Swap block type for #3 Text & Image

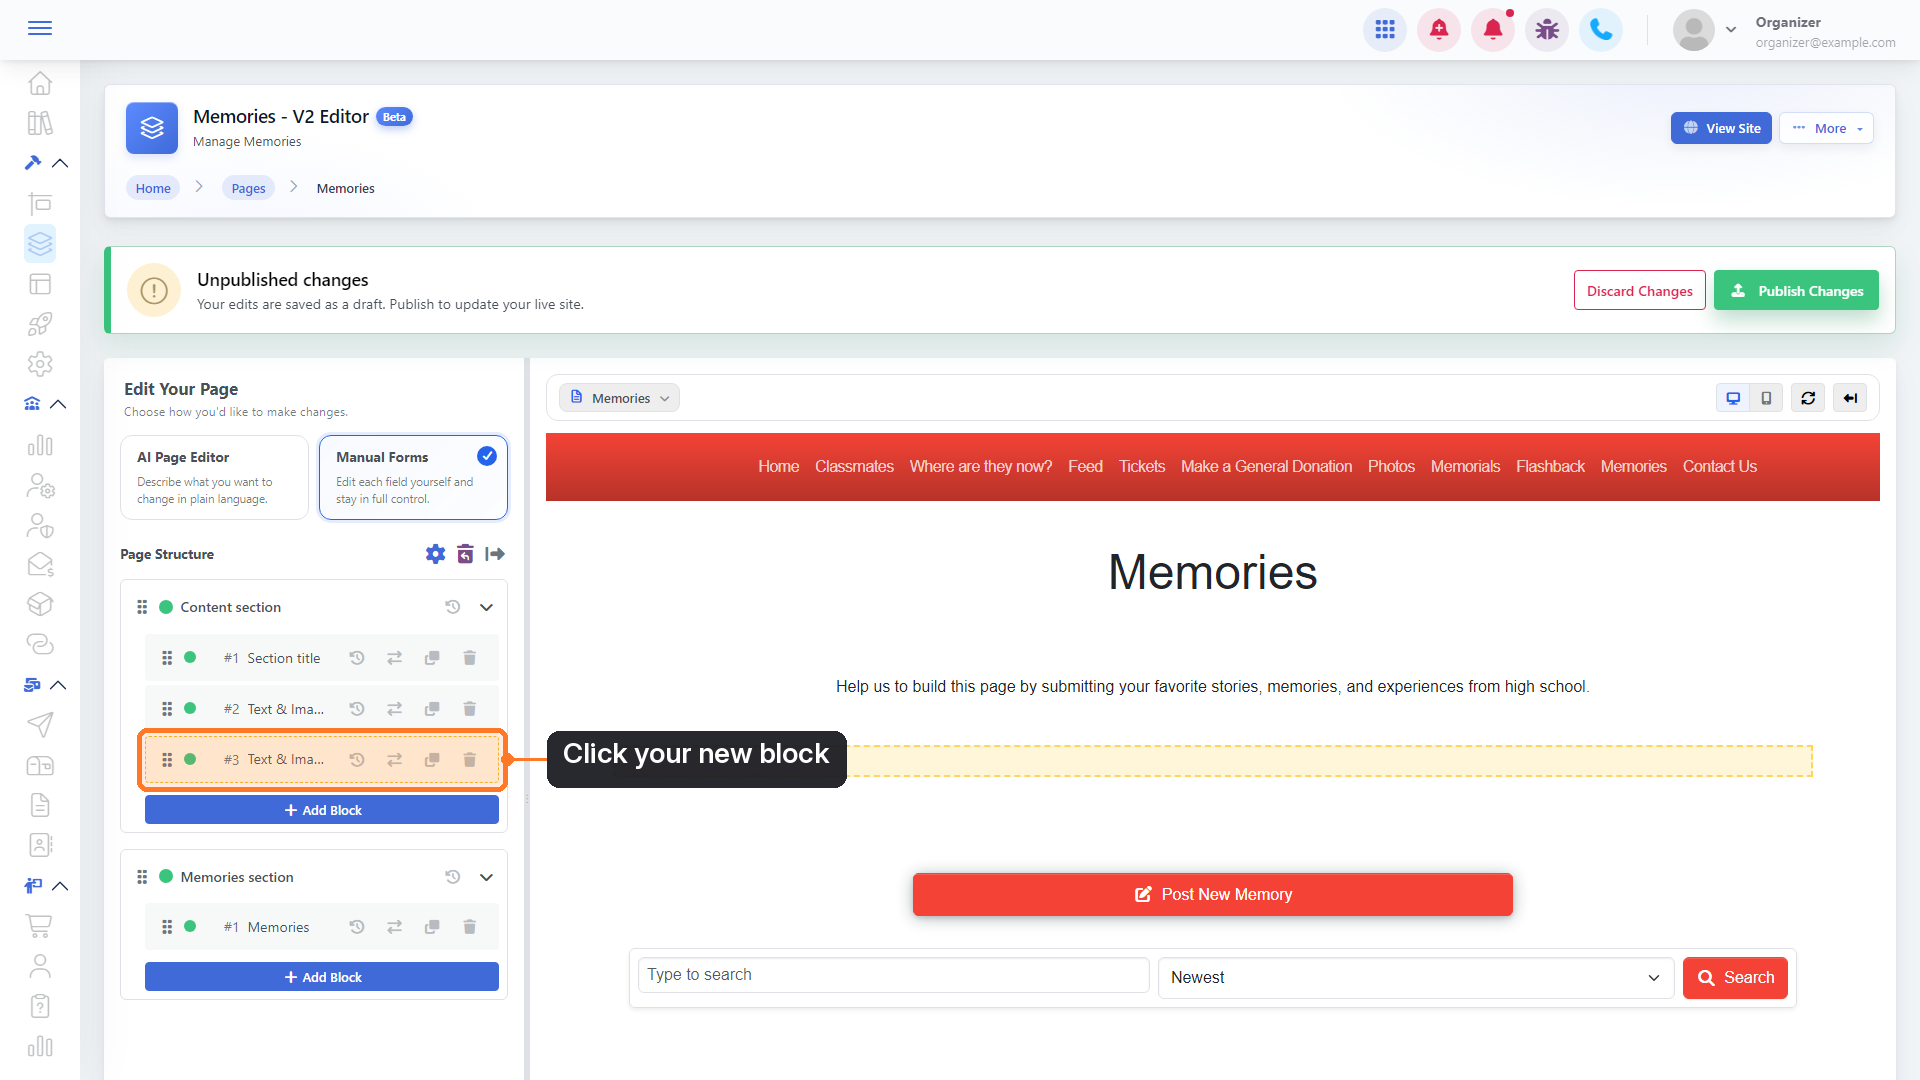395,760
